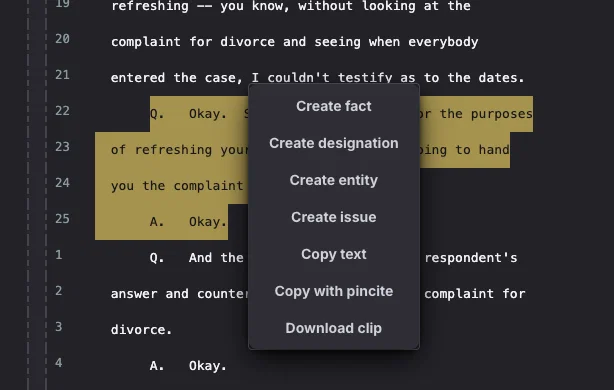This screenshot has height=390, width=614.
Task: Choose Copy with pincite option
Action: point(334,291)
